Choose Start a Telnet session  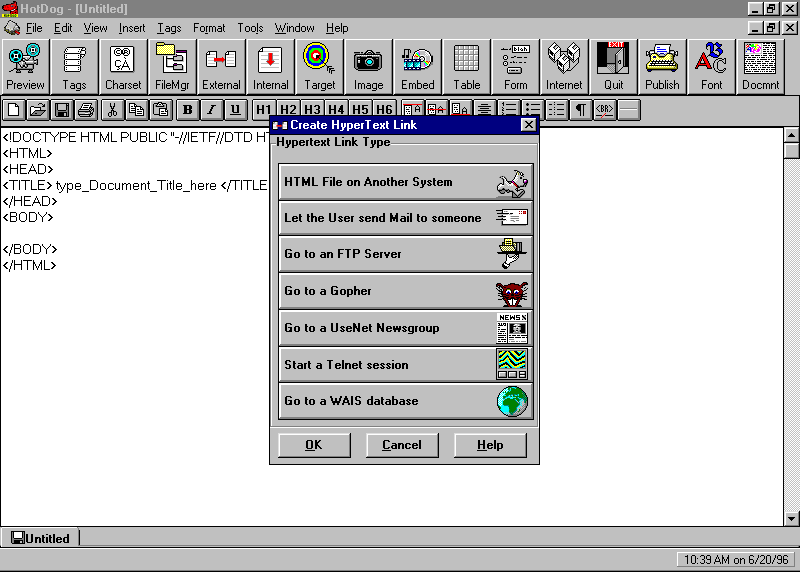(406, 364)
